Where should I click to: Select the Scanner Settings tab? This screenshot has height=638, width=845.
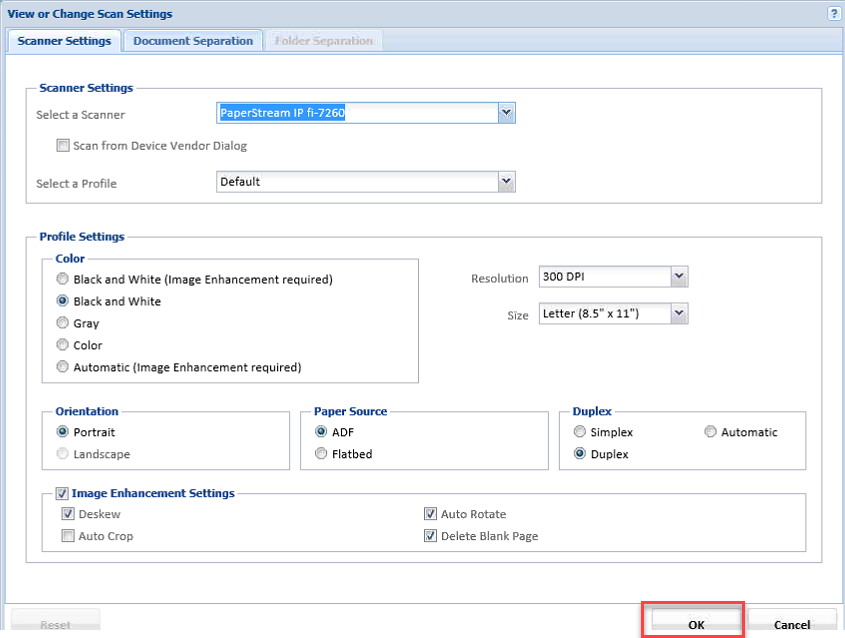coord(65,41)
